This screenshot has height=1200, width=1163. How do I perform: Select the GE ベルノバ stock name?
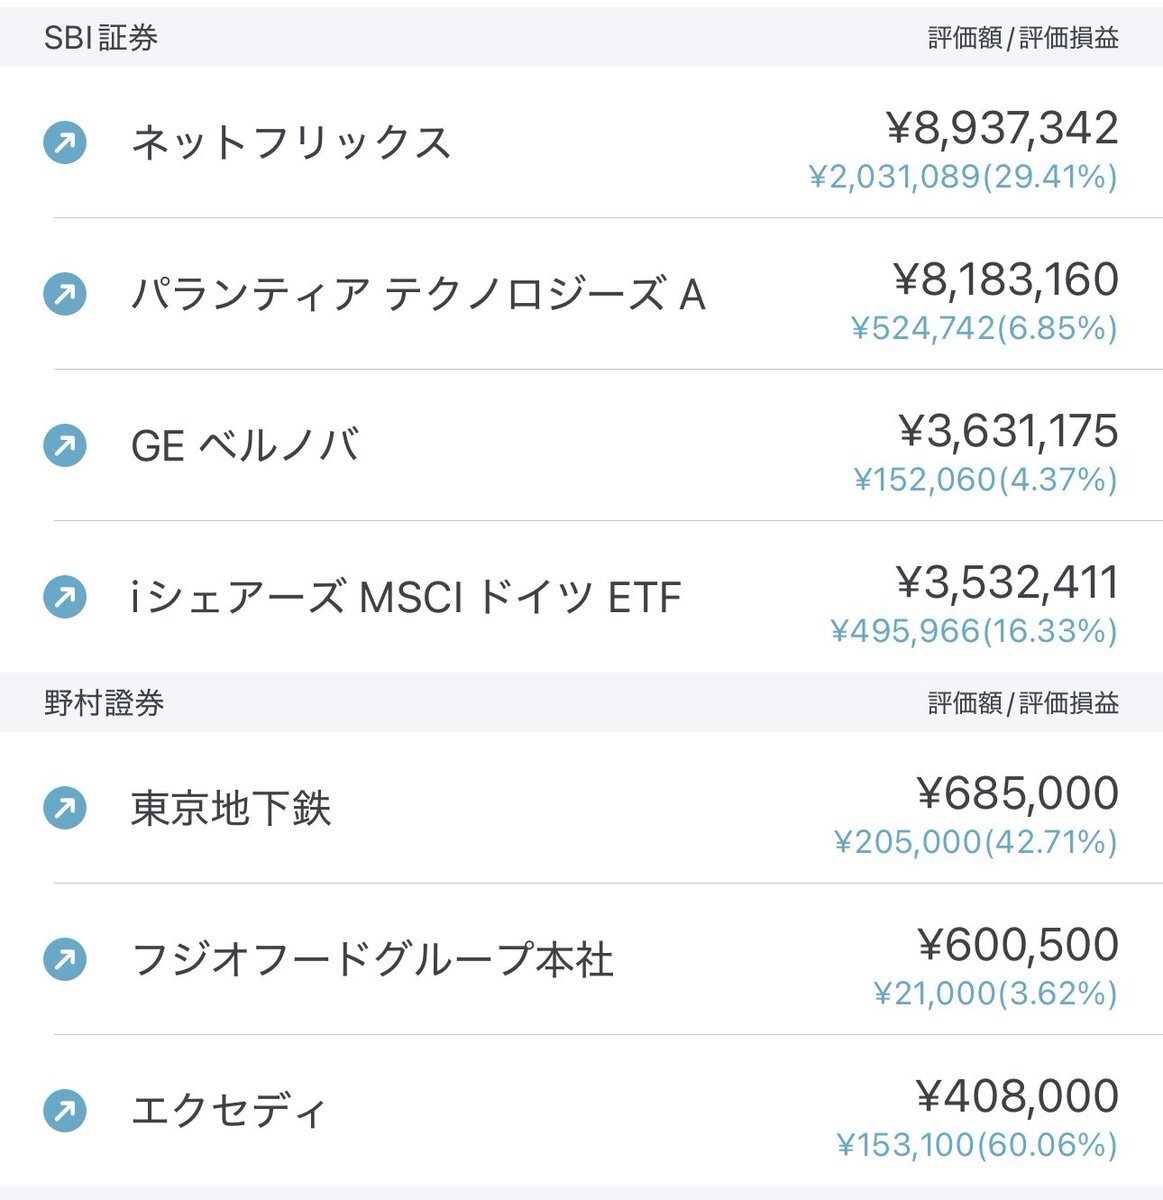[x=245, y=445]
